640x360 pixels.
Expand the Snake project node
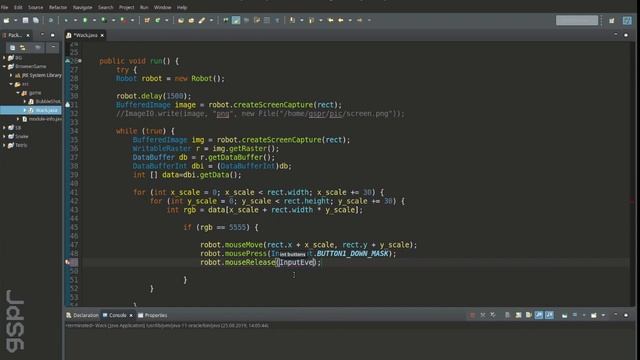(x=4, y=136)
